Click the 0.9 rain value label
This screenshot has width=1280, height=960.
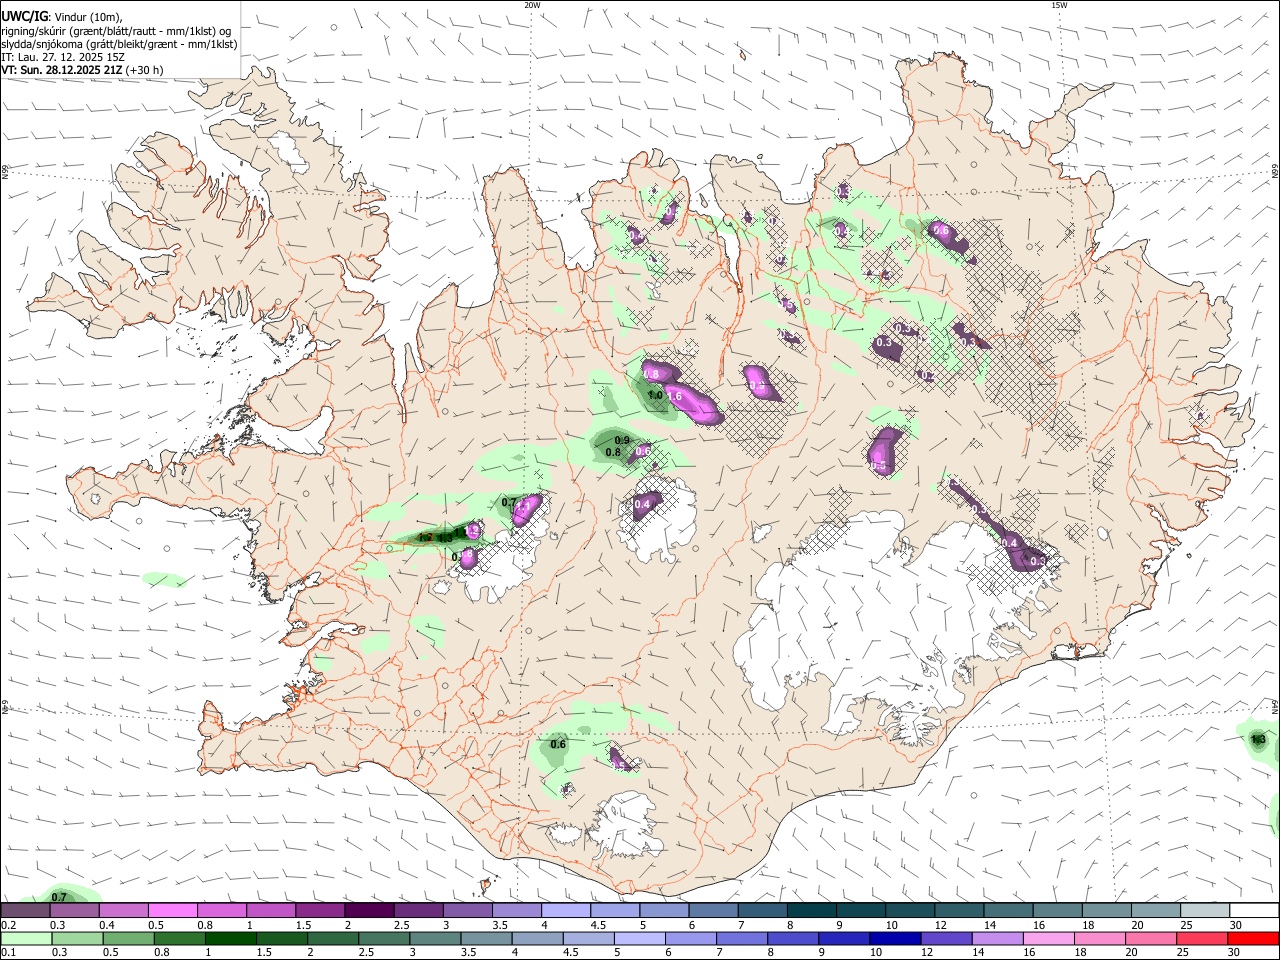point(622,440)
